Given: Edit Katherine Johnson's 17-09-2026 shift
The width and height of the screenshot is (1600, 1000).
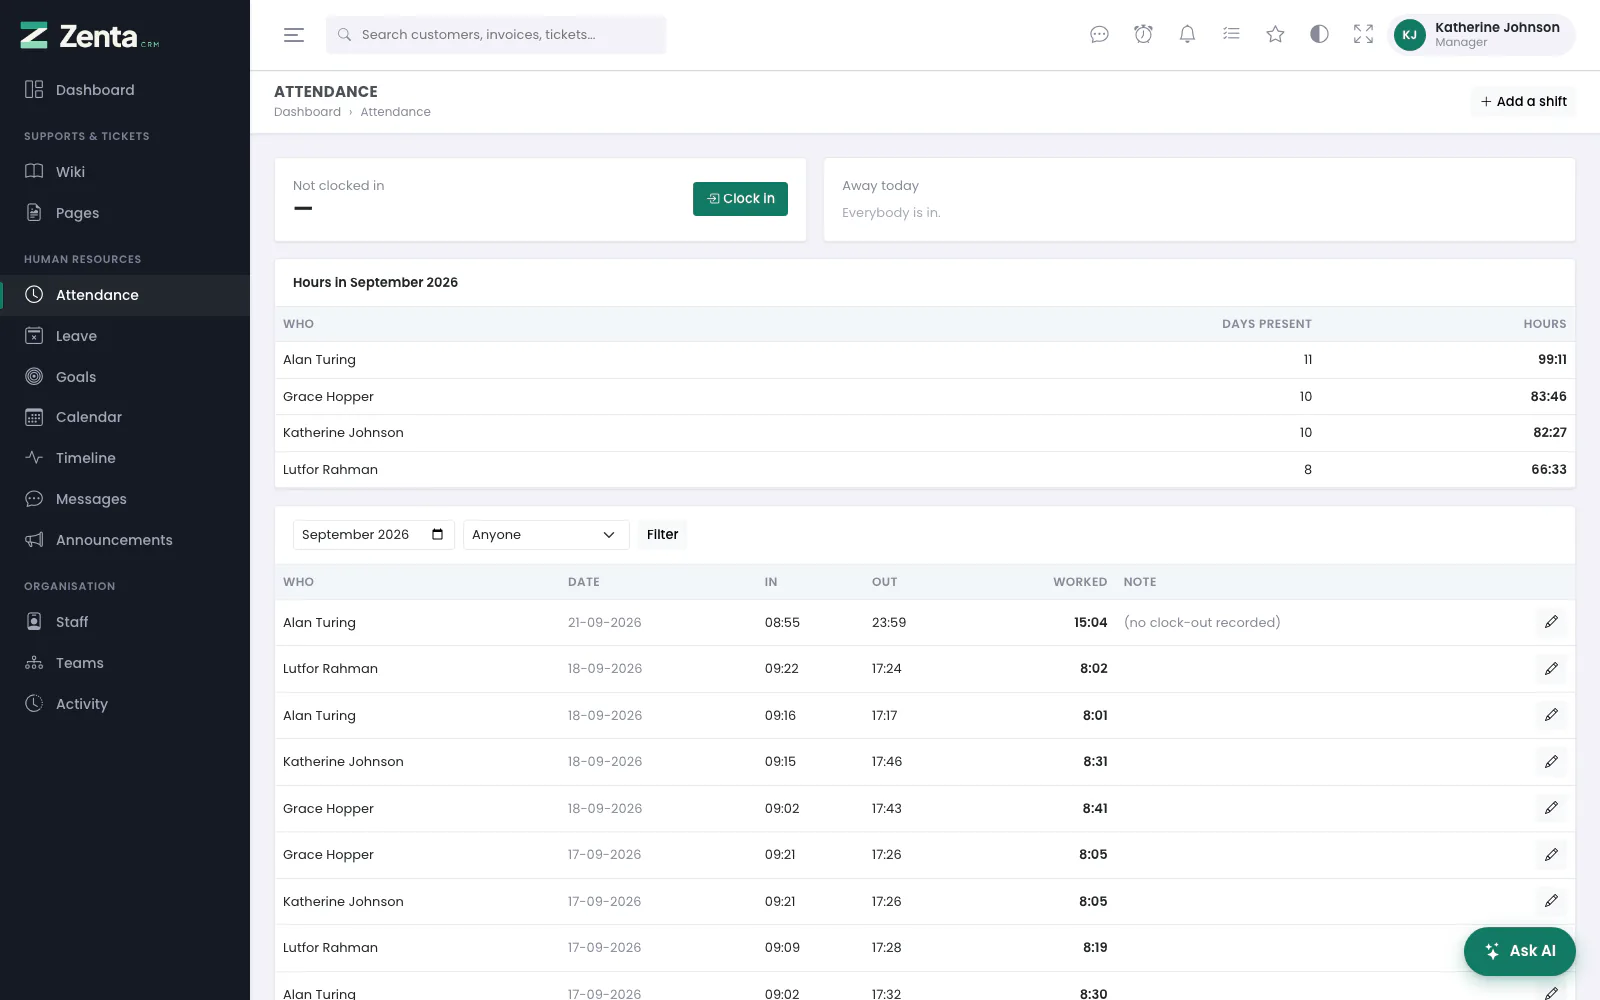Looking at the screenshot, I should (x=1551, y=901).
